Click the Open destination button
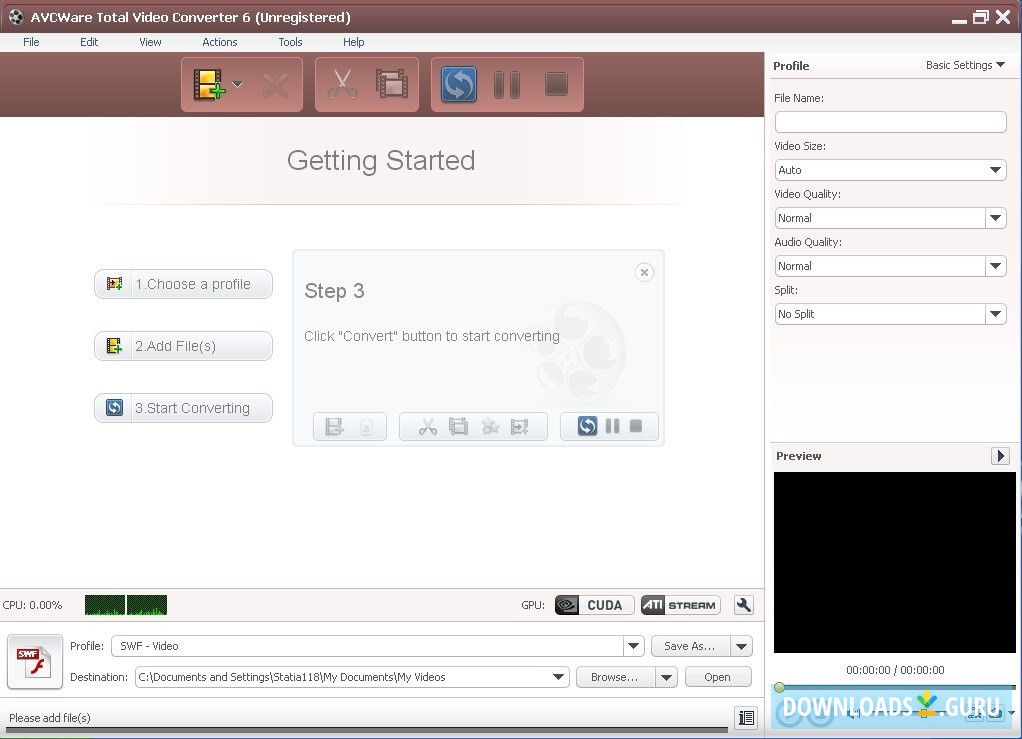This screenshot has height=739, width=1022. [718, 677]
